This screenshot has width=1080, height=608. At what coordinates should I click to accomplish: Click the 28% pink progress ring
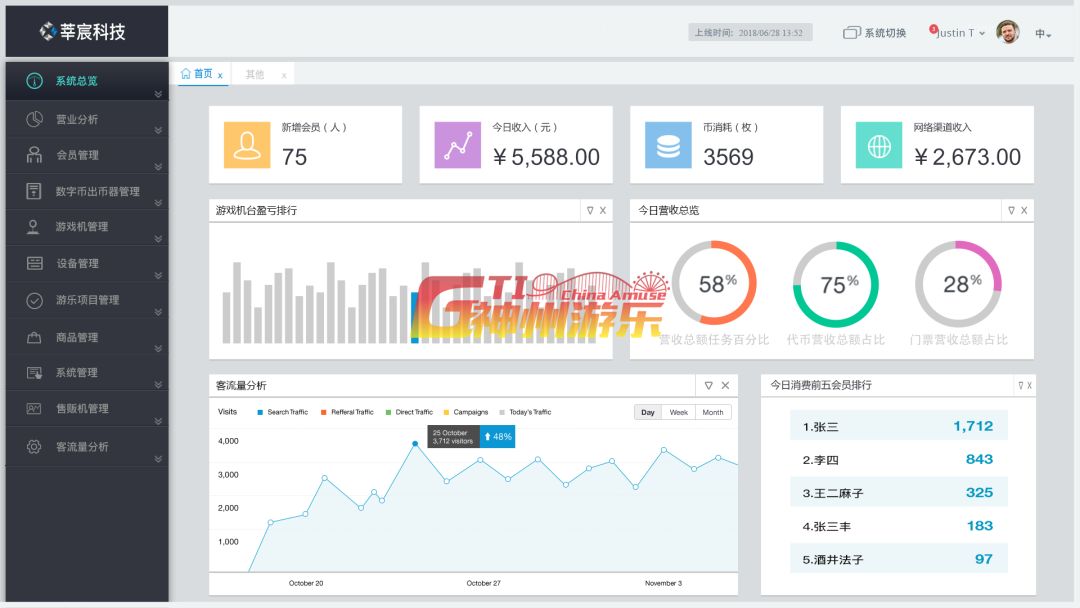(x=958, y=284)
